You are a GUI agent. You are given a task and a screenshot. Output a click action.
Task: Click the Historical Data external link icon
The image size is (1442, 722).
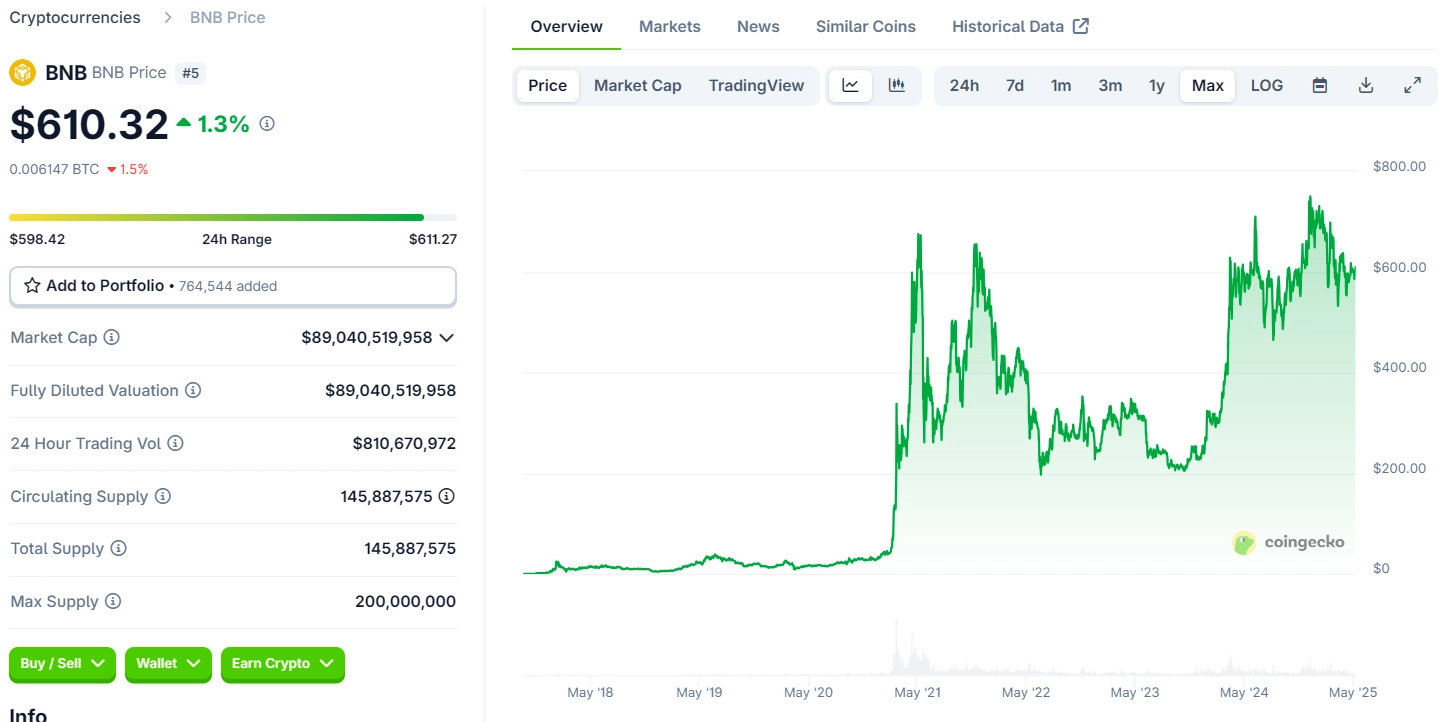click(1081, 26)
